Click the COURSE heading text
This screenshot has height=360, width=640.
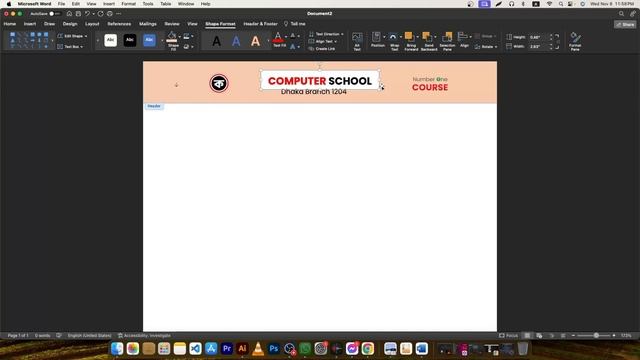tap(430, 87)
